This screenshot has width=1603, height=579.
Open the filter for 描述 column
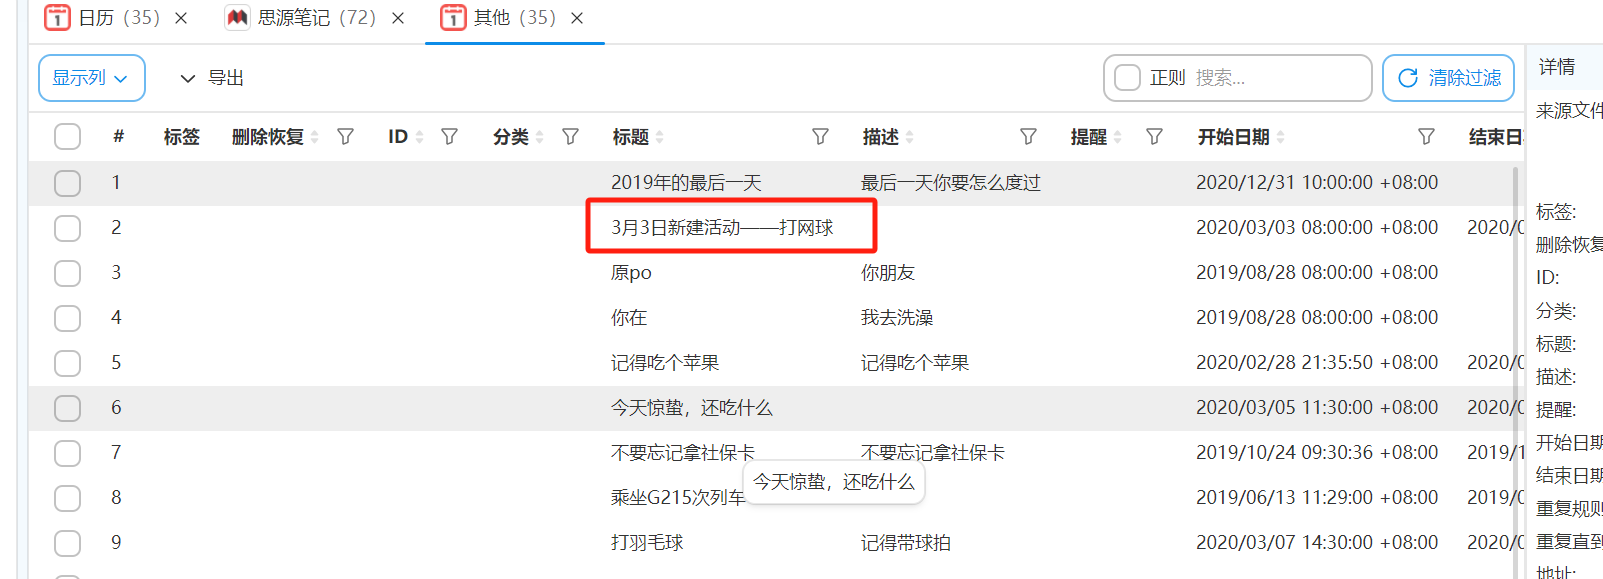1028,137
